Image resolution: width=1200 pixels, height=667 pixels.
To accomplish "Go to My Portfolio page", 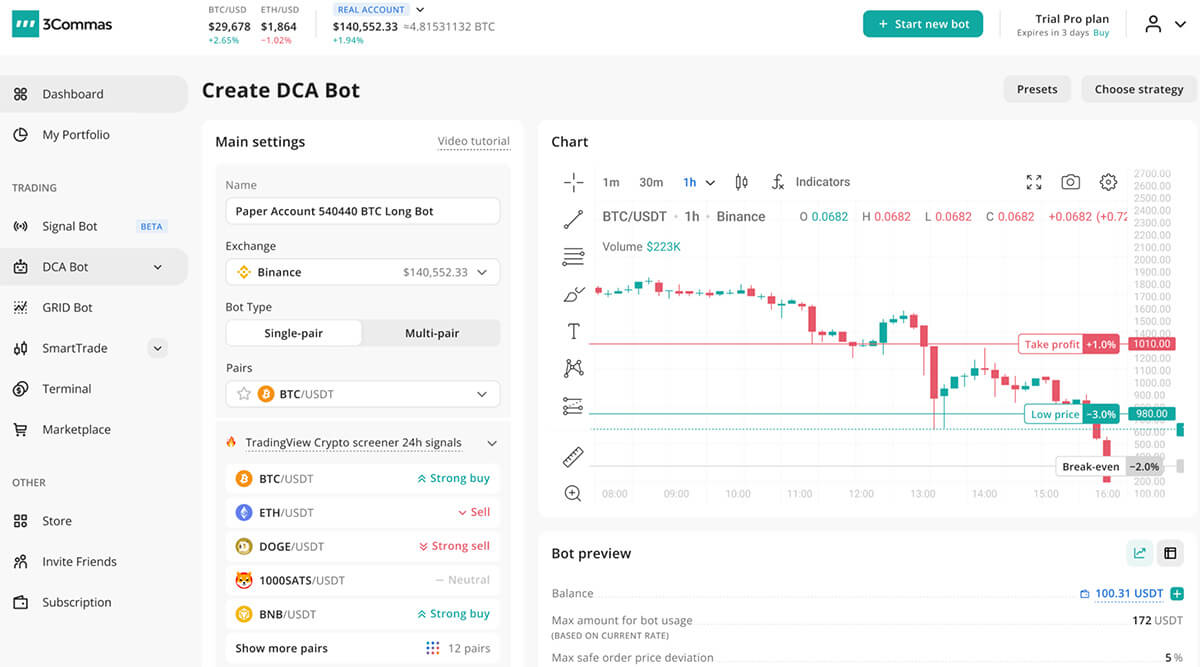I will pos(76,135).
